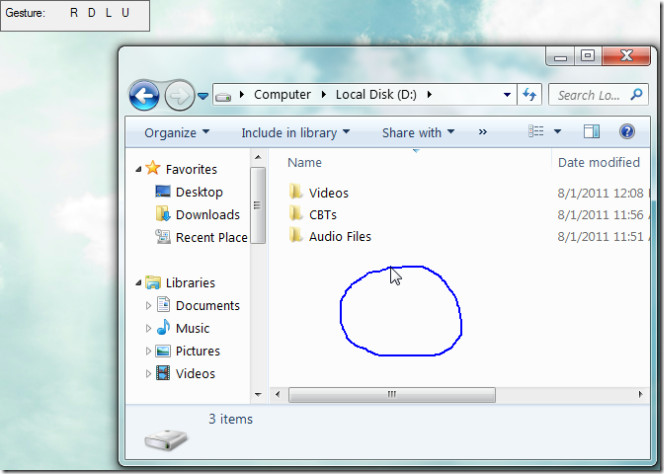Viewport: 664px width, 474px height.
Task: Open Downloads under Favorites
Action: 208,215
